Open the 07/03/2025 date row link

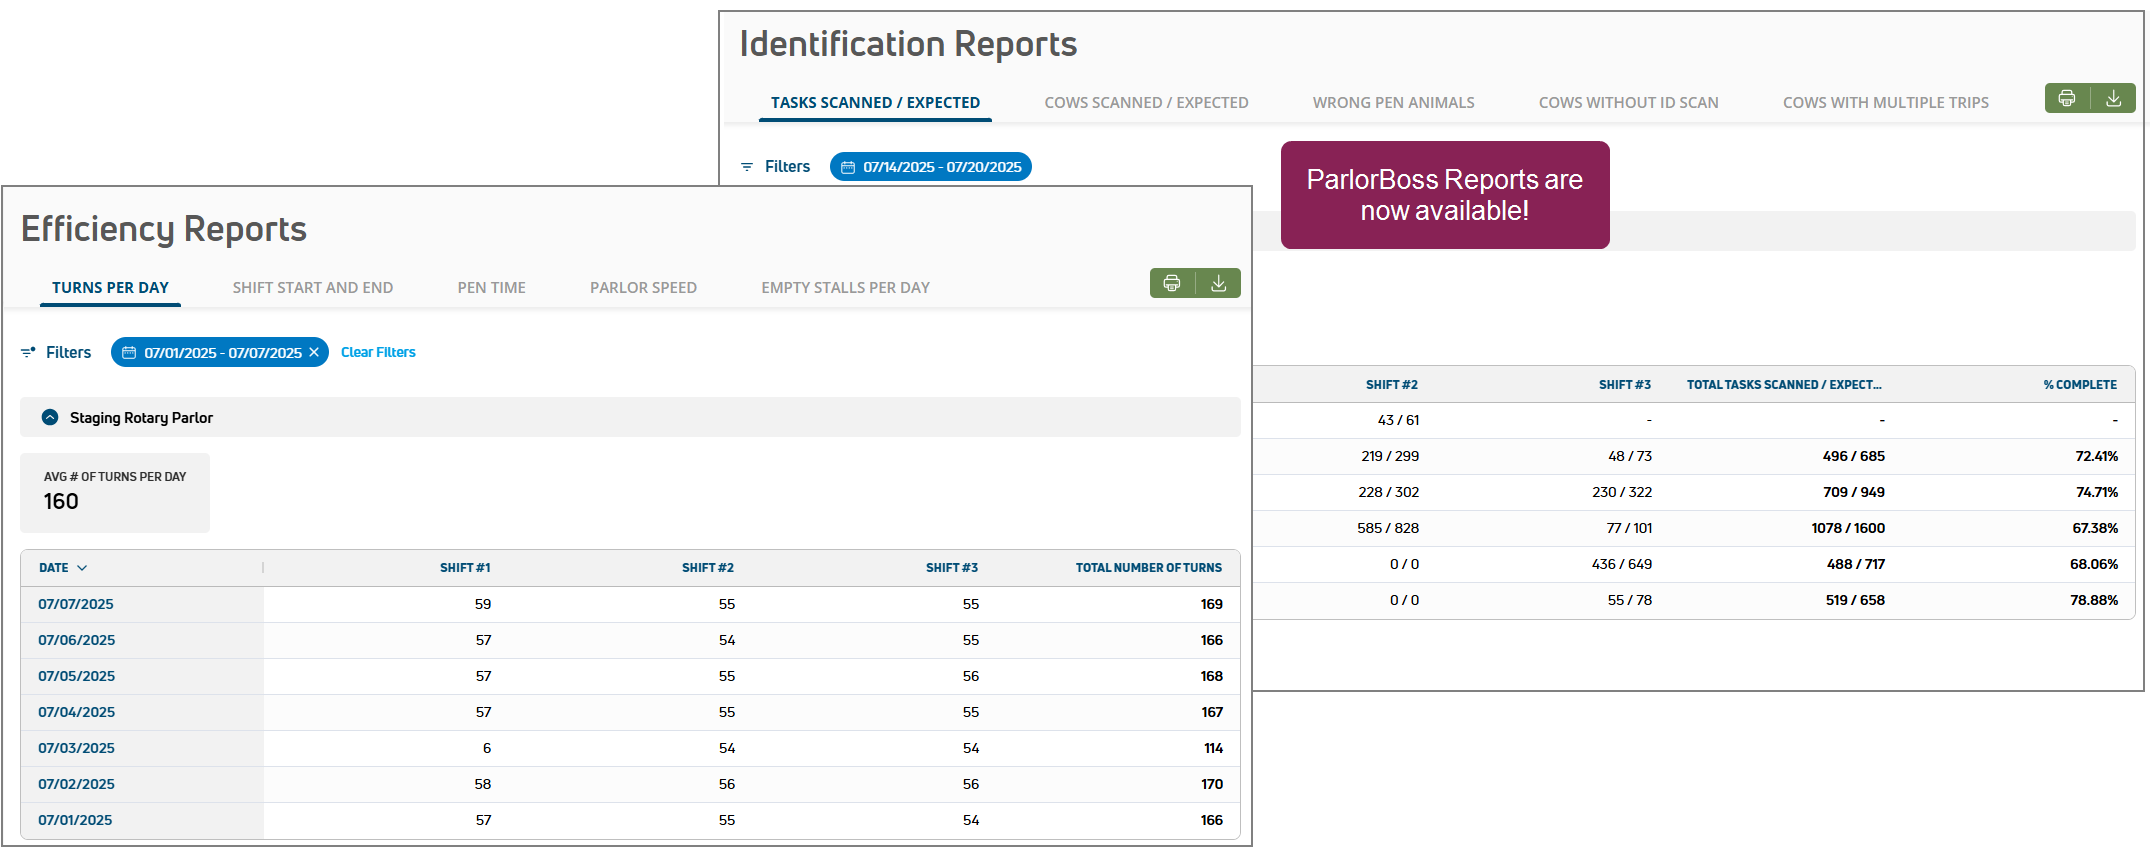(77, 748)
